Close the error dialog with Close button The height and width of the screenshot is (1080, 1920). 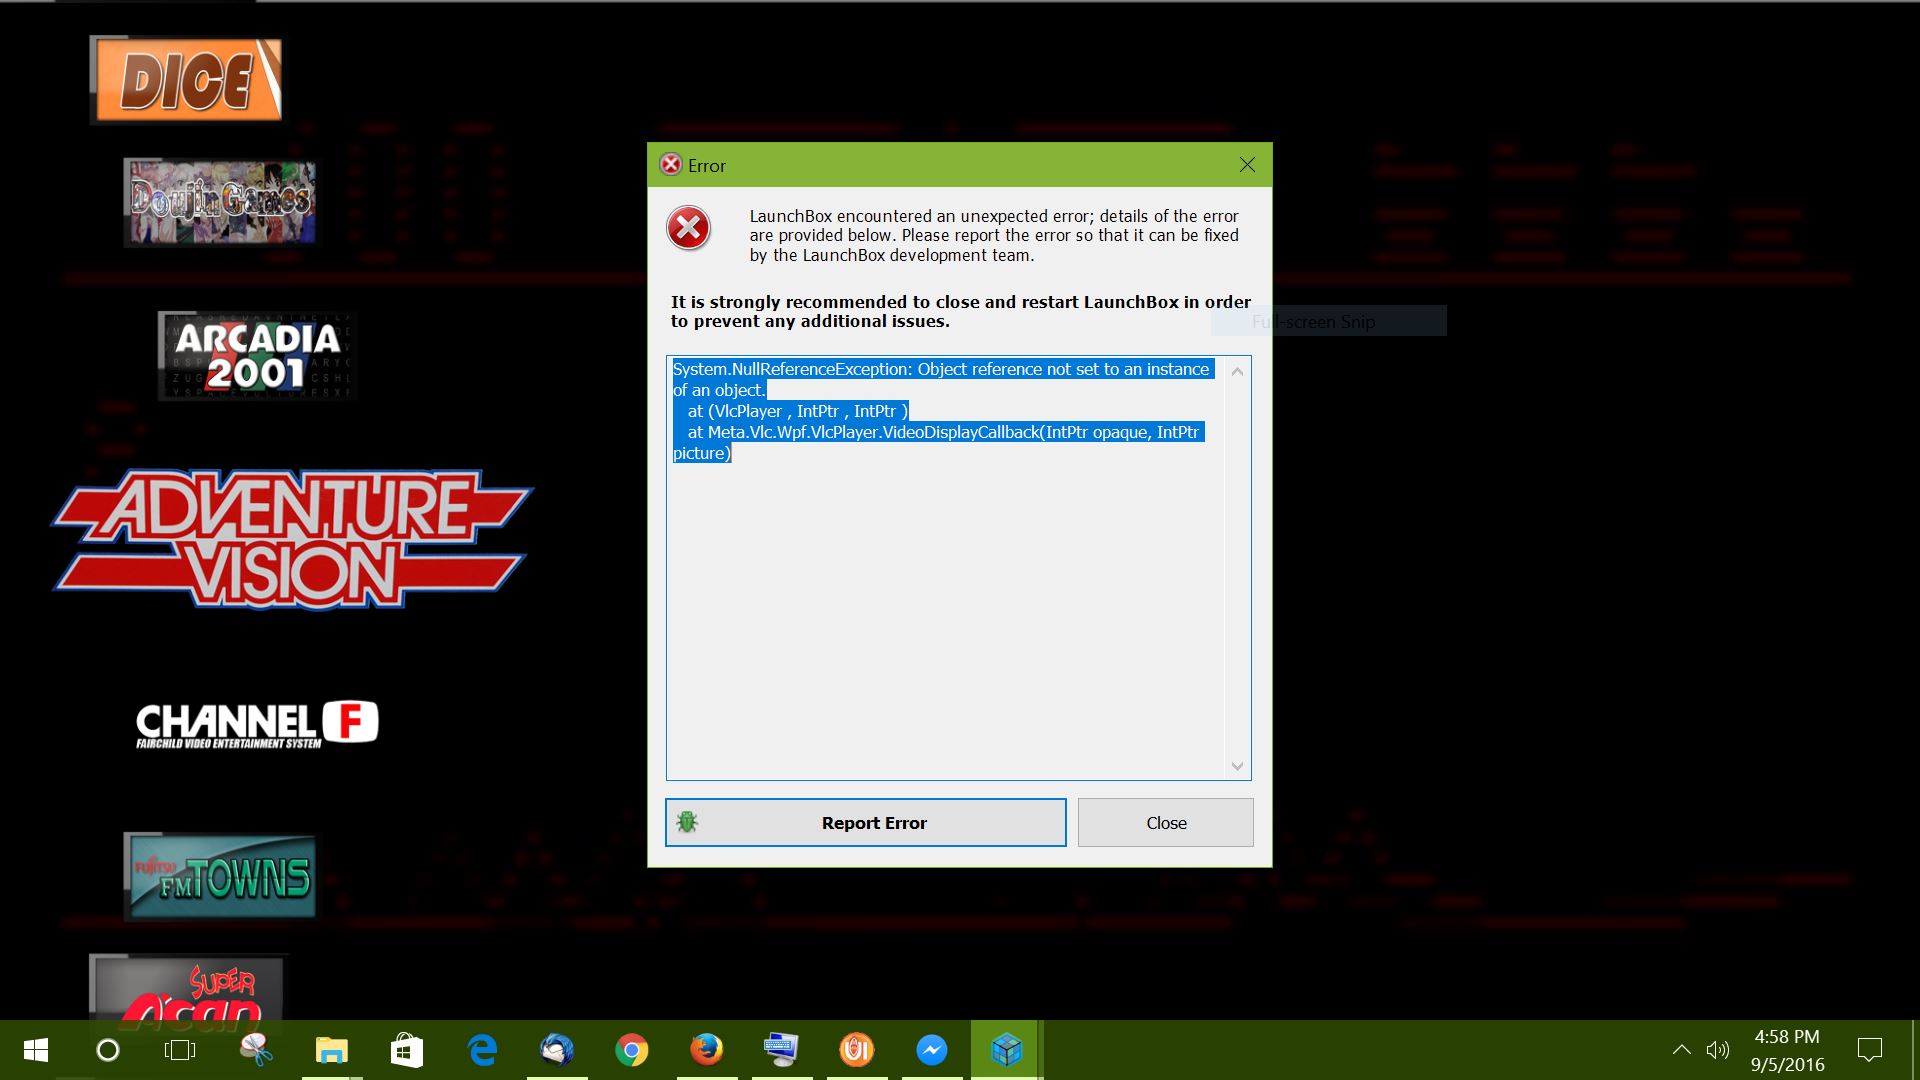point(1166,822)
